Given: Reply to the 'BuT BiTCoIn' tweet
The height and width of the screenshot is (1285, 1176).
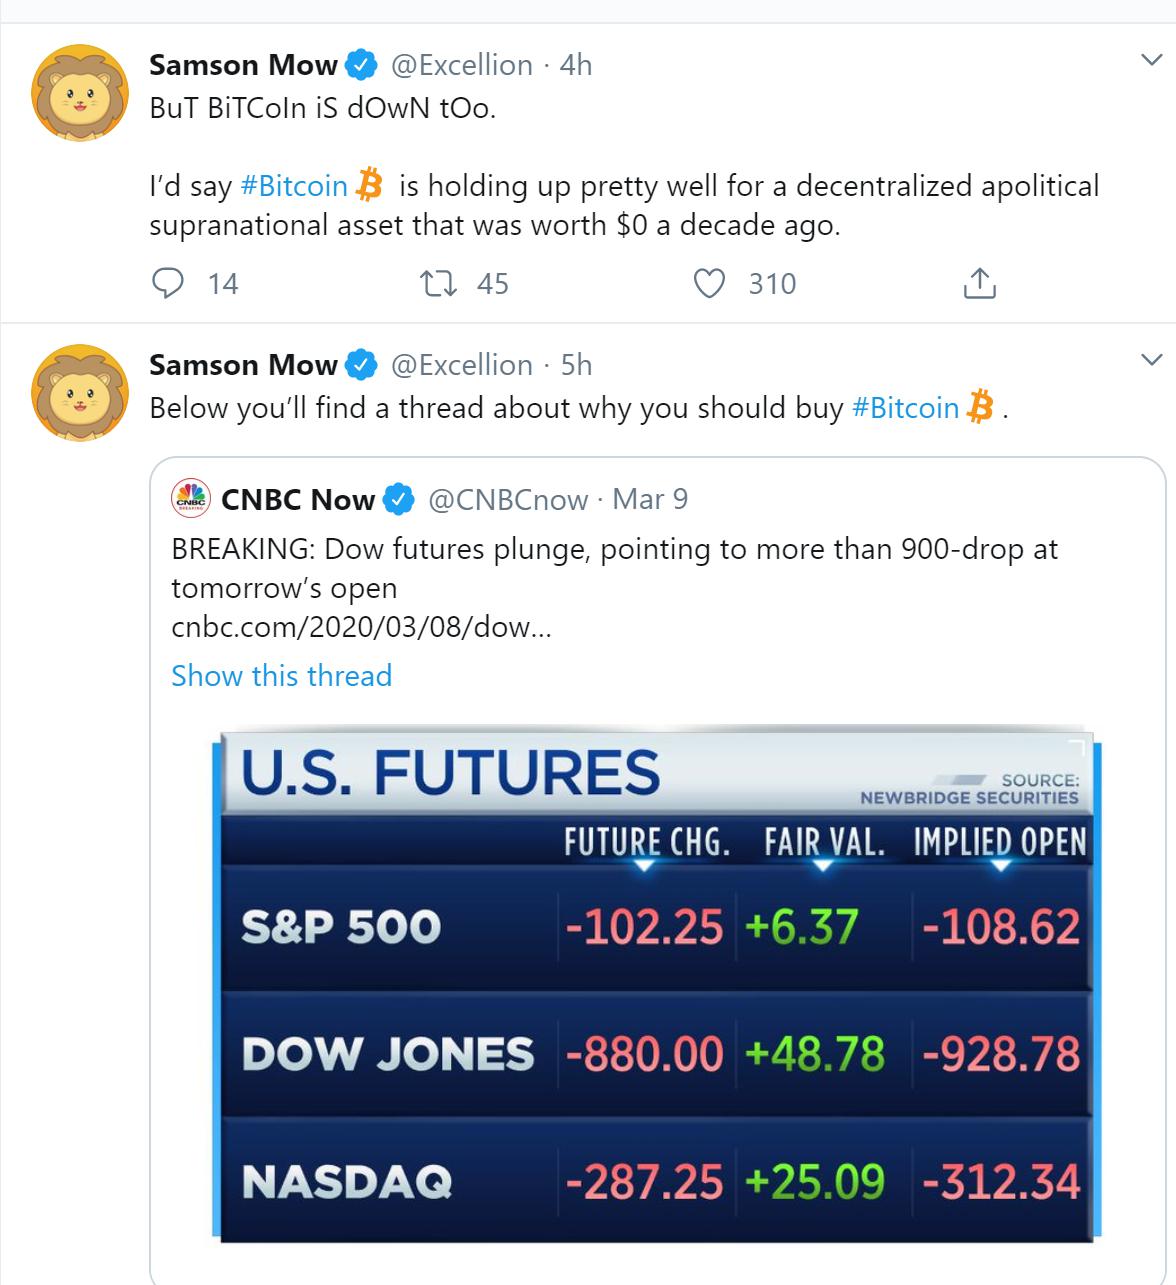Looking at the screenshot, I should click(x=168, y=284).
